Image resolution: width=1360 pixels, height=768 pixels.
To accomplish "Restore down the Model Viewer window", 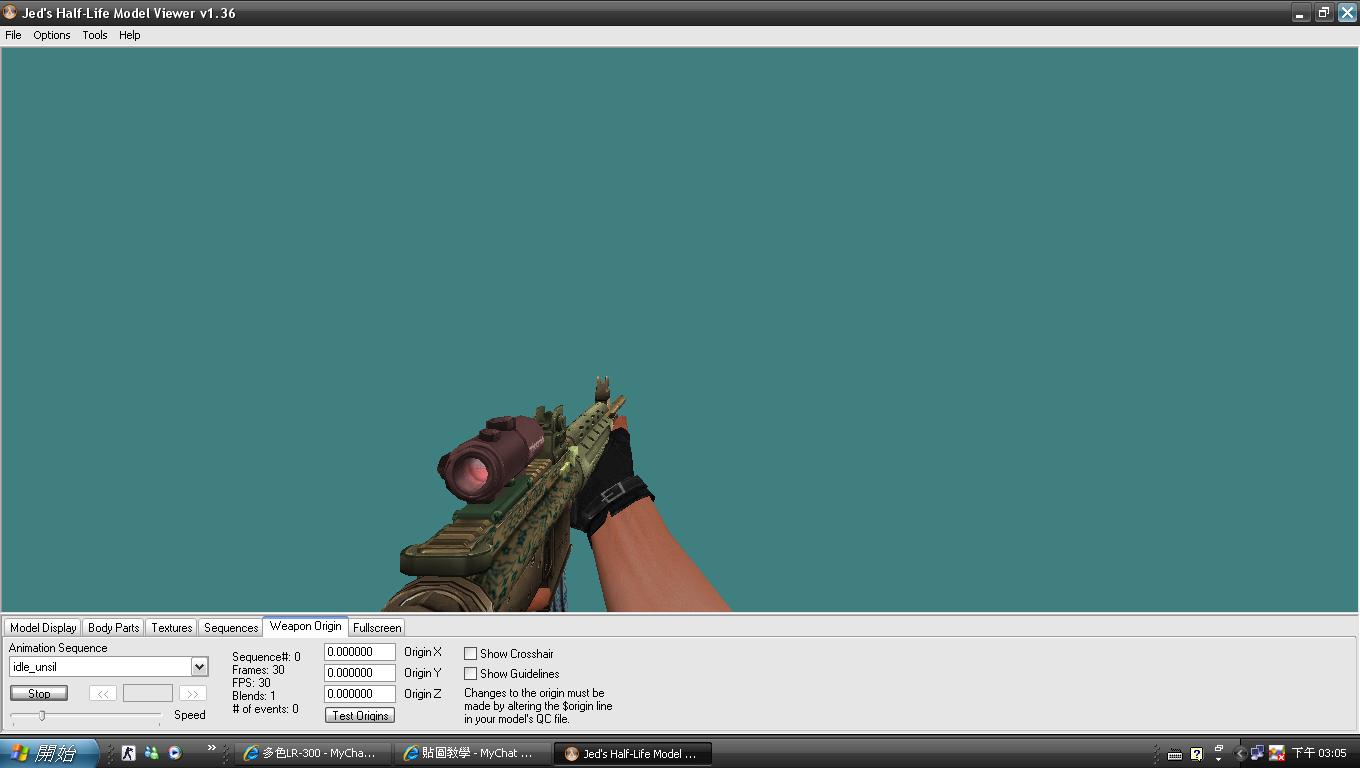I will [x=1323, y=13].
